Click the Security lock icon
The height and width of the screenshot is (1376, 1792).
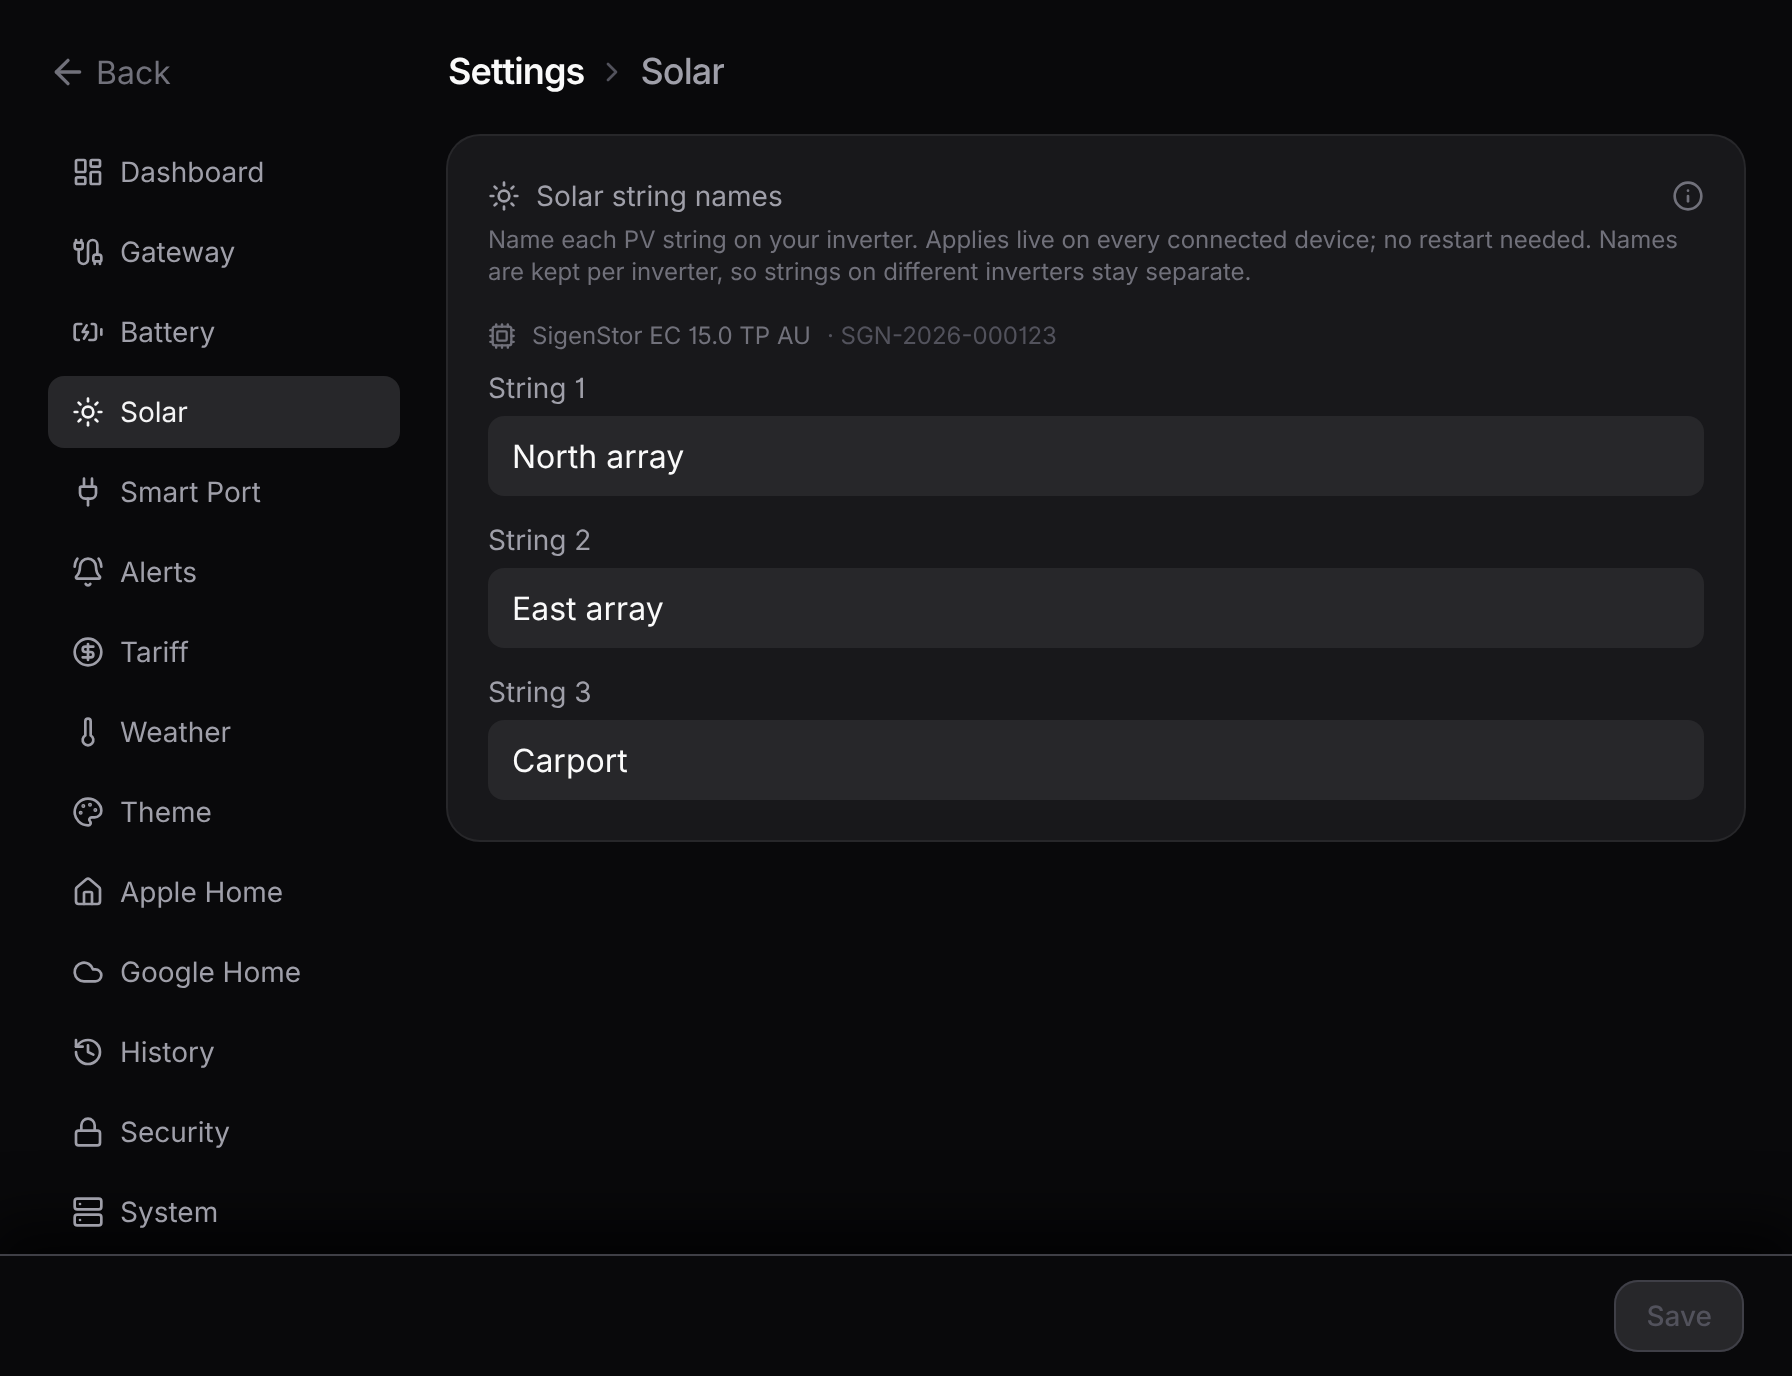click(88, 1132)
